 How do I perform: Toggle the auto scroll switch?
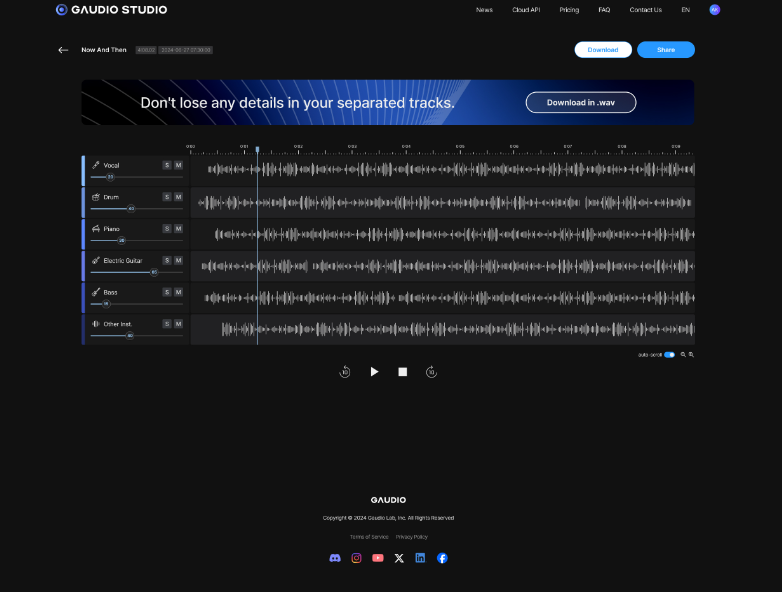point(669,355)
